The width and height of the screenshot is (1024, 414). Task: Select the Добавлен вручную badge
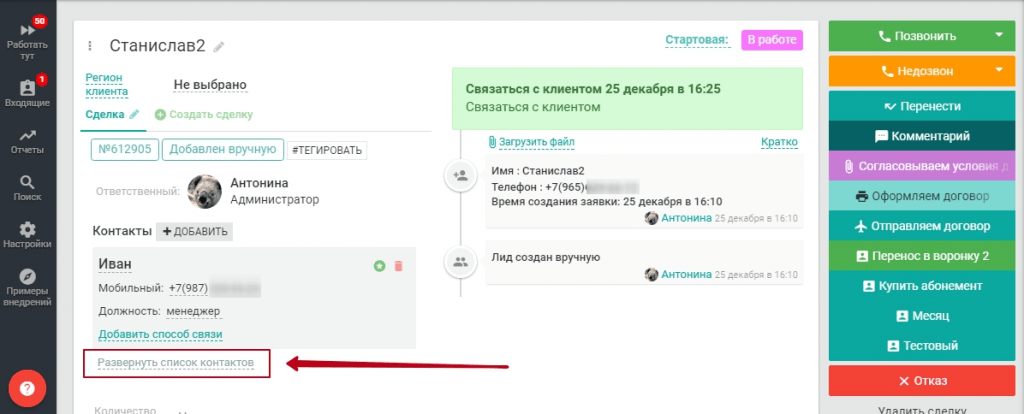point(223,150)
